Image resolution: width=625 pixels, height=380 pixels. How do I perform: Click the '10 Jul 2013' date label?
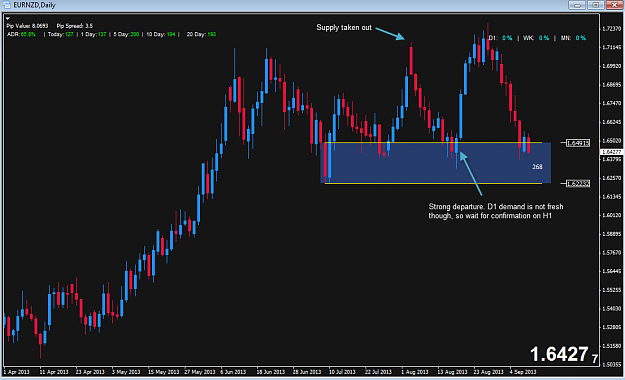(342, 372)
